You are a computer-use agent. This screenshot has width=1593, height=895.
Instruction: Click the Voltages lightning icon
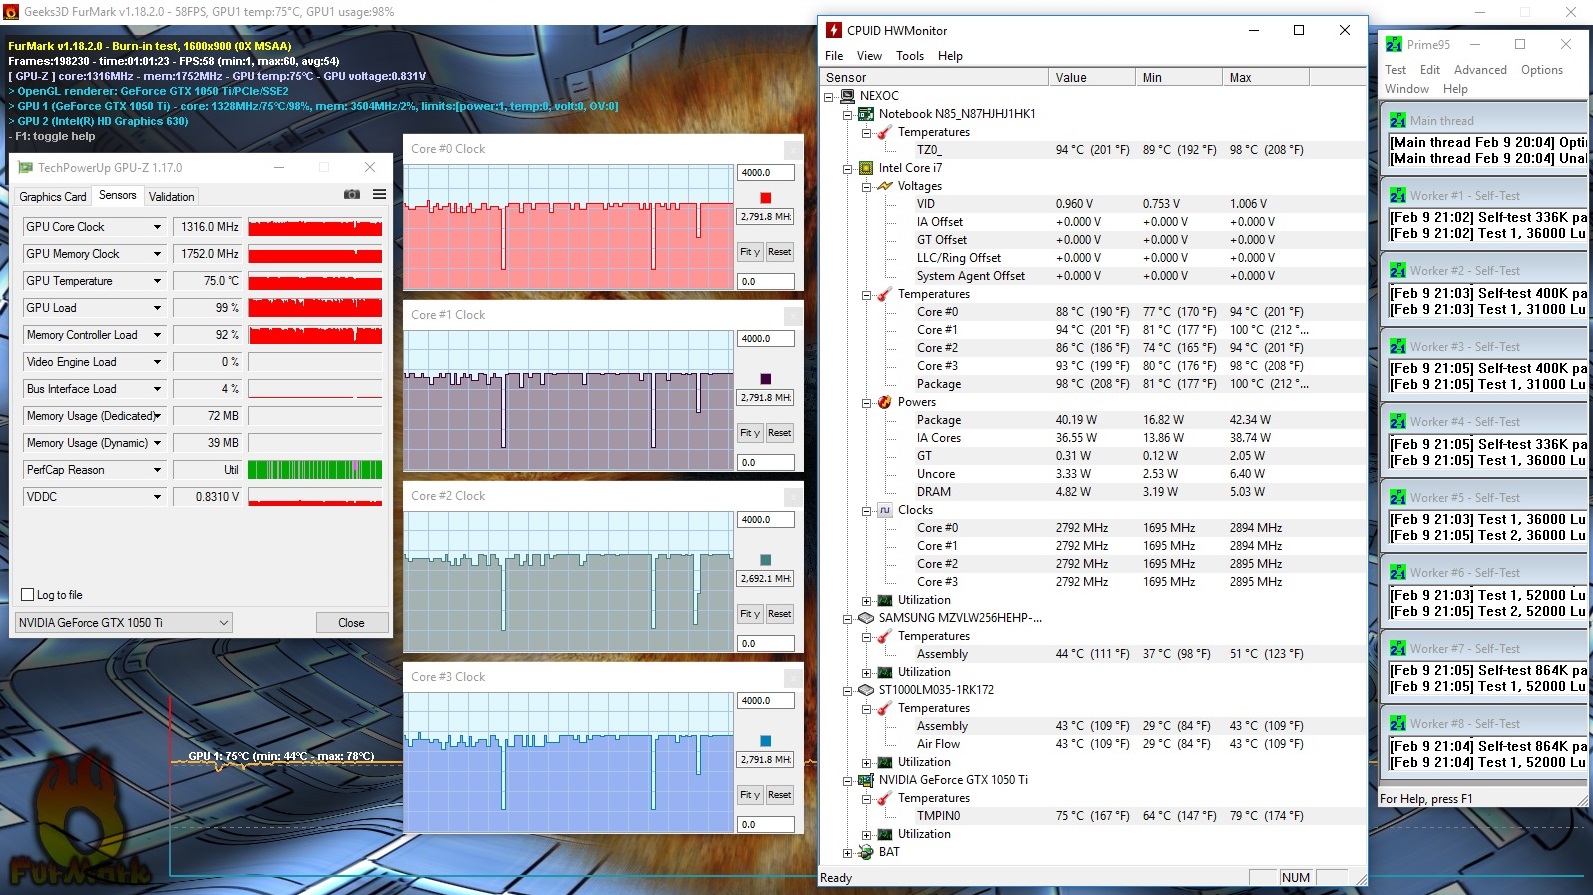coord(885,186)
